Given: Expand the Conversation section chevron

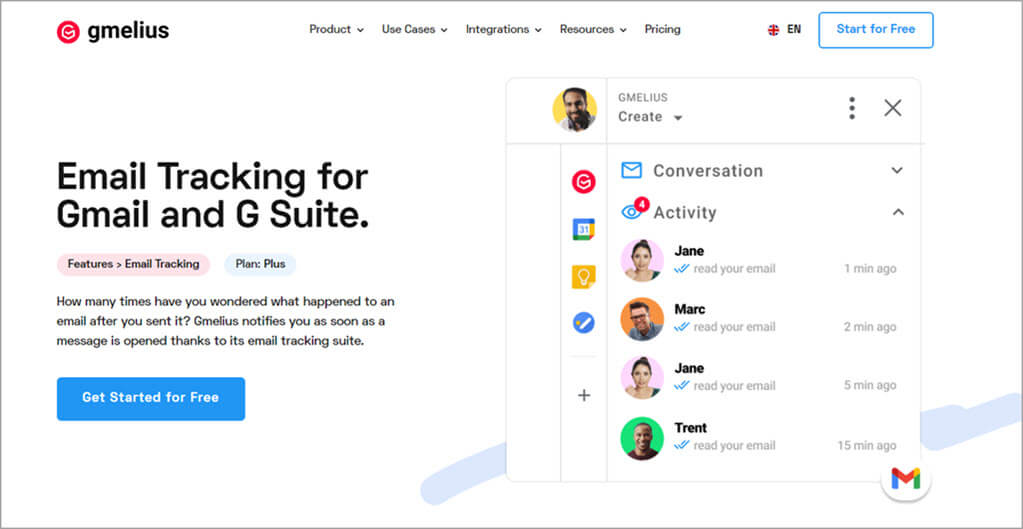Looking at the screenshot, I should click(897, 171).
